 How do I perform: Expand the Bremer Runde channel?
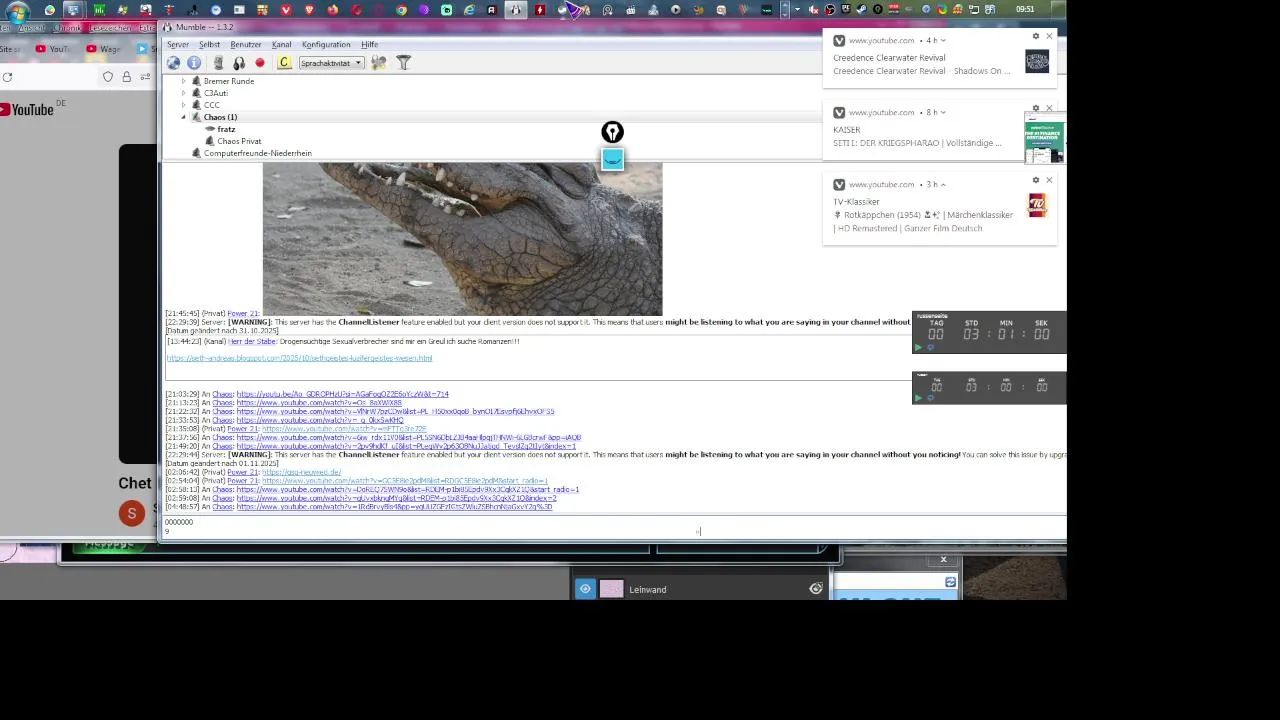184,81
